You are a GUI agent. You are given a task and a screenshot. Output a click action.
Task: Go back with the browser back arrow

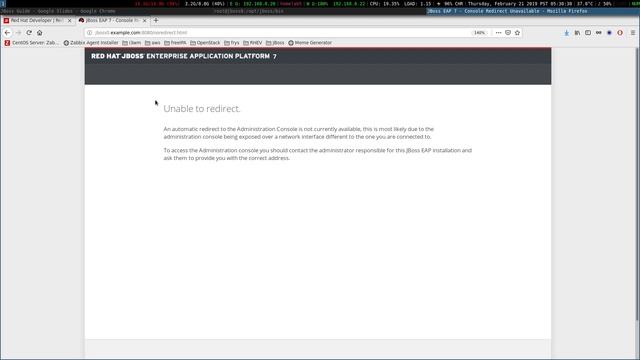point(7,33)
